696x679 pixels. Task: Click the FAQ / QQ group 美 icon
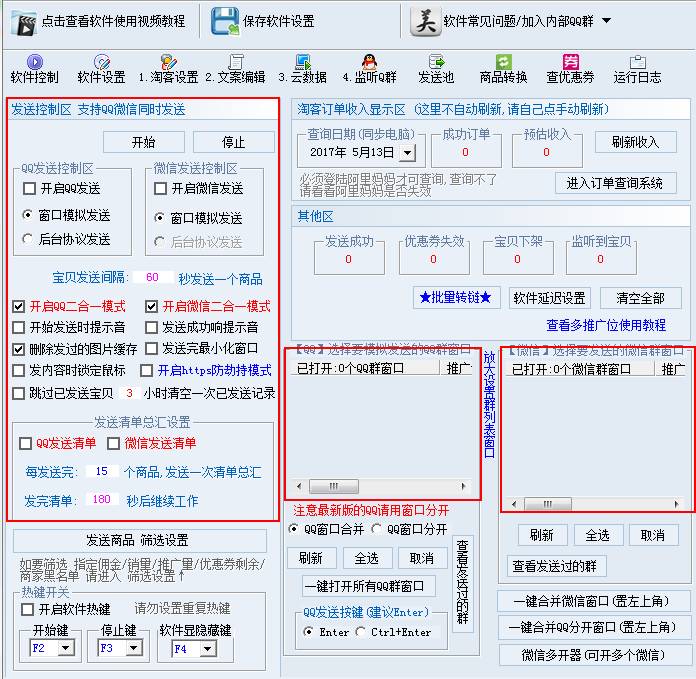click(426, 21)
